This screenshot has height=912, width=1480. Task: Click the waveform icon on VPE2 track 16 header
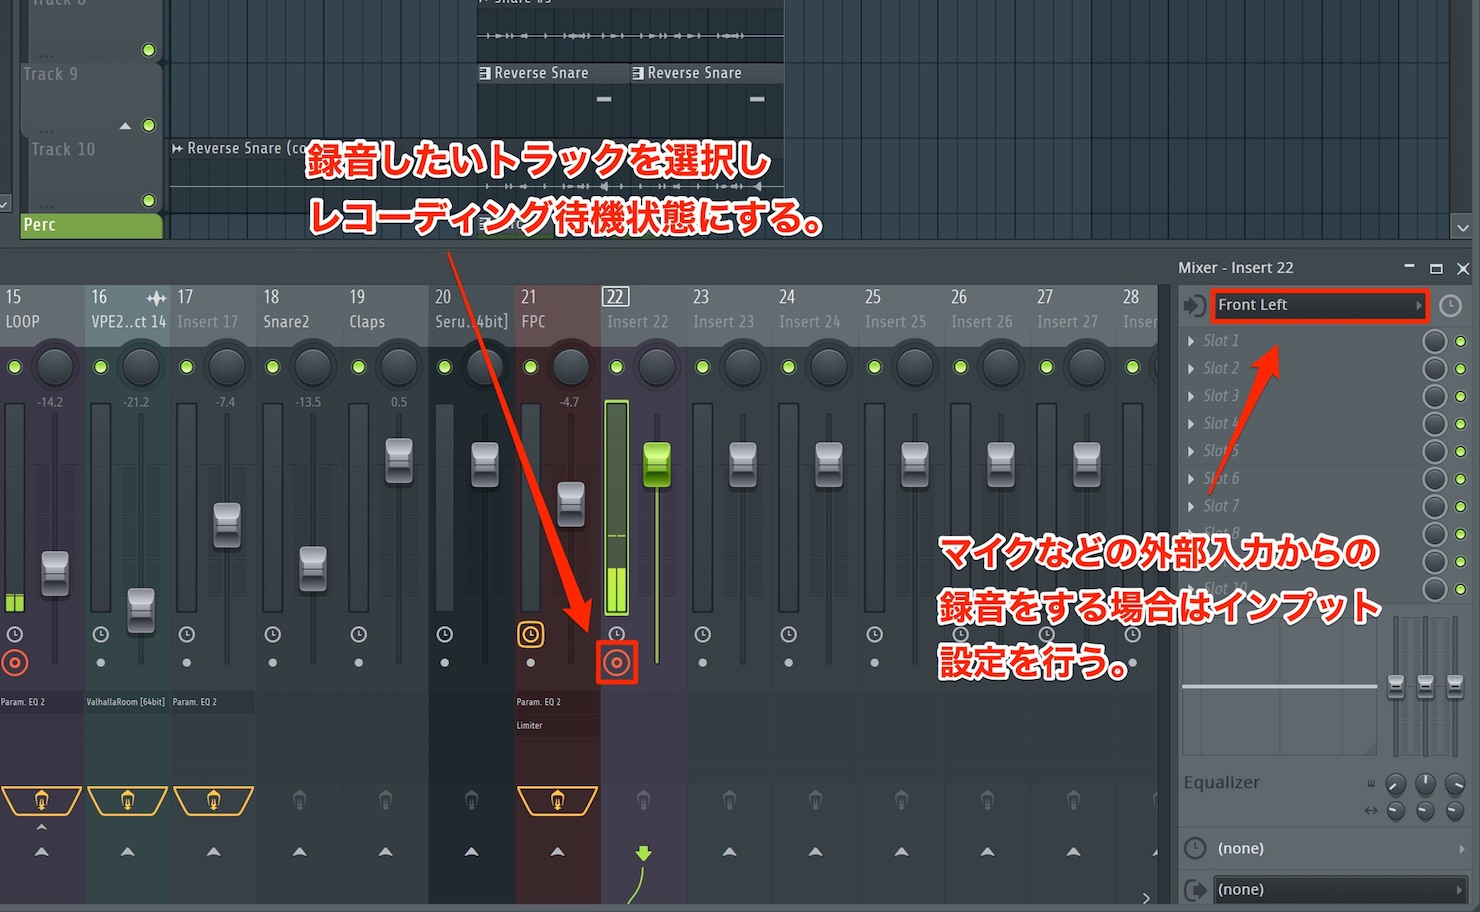pyautogui.click(x=156, y=298)
